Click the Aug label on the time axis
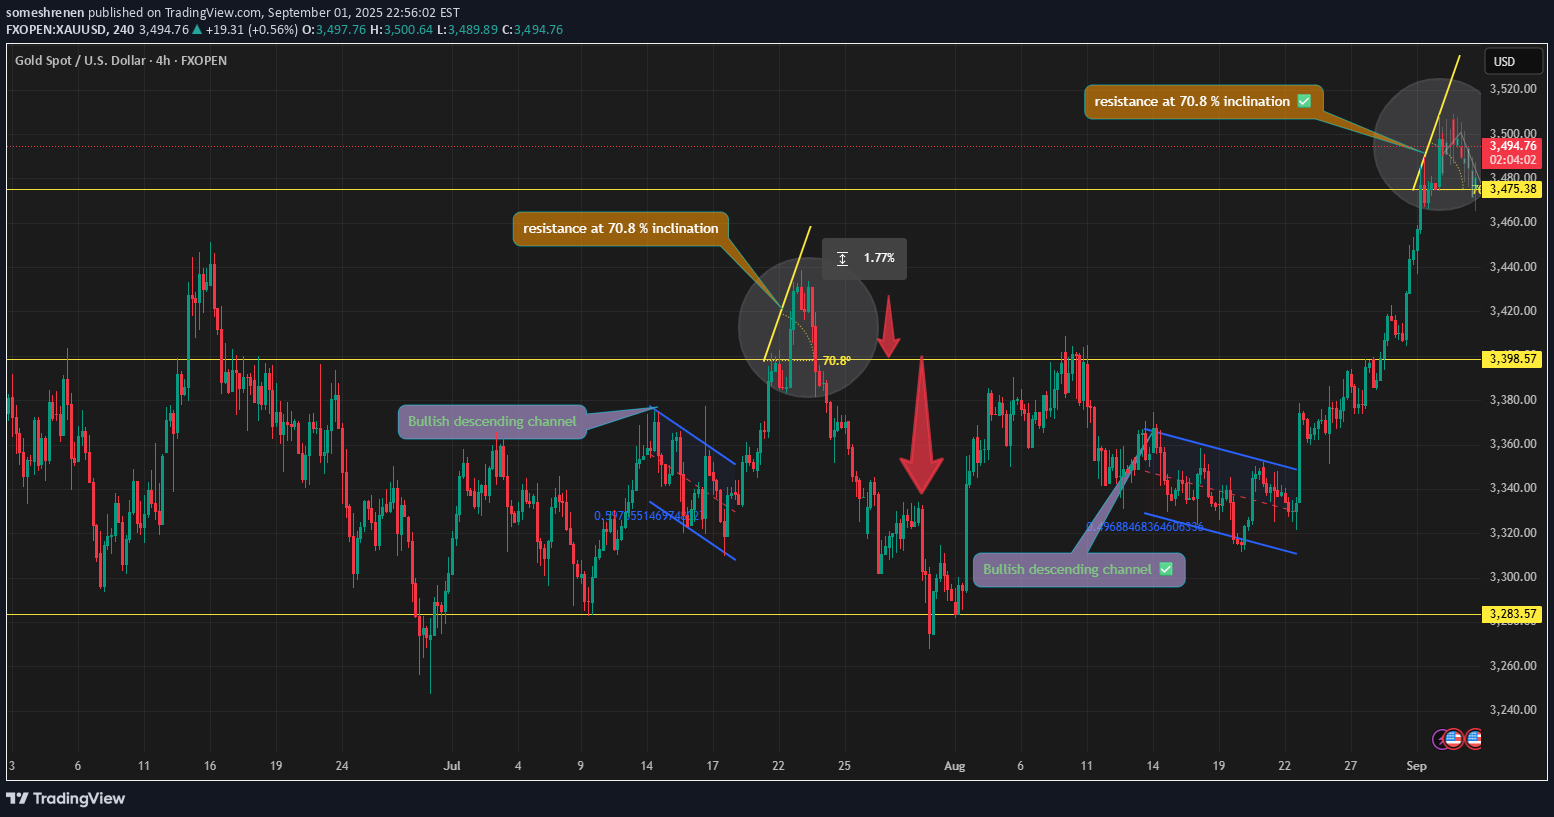The height and width of the screenshot is (817, 1554). click(955, 766)
